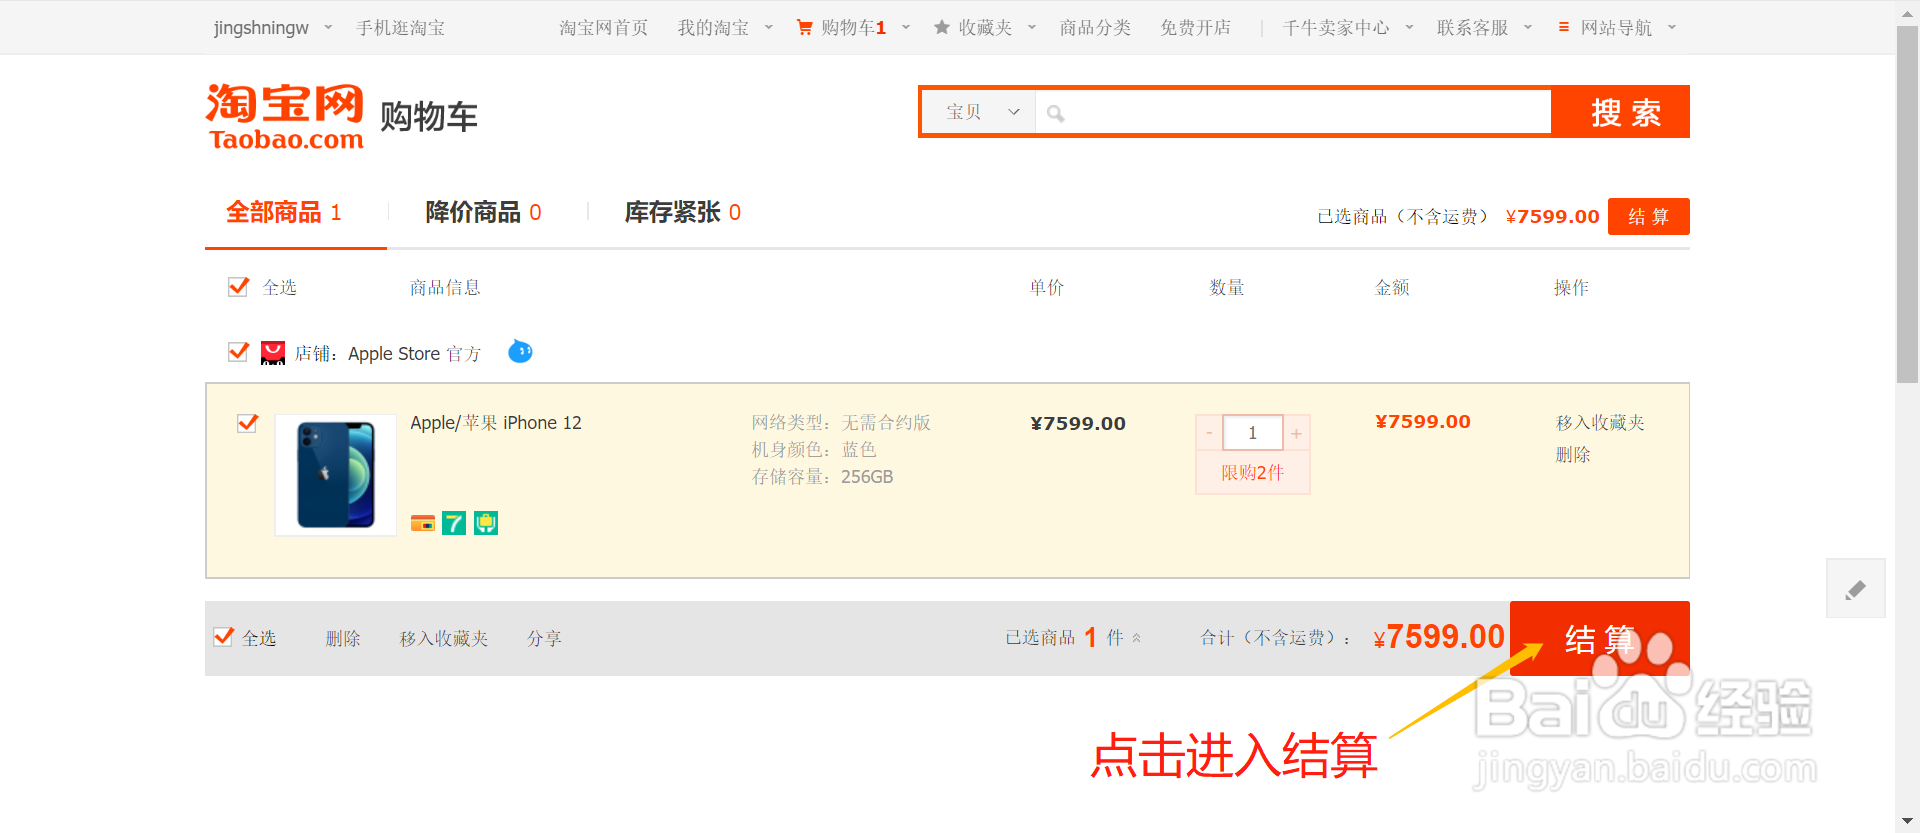This screenshot has width=1920, height=833.
Task: Click the 搜索 search button
Action: 1621,112
